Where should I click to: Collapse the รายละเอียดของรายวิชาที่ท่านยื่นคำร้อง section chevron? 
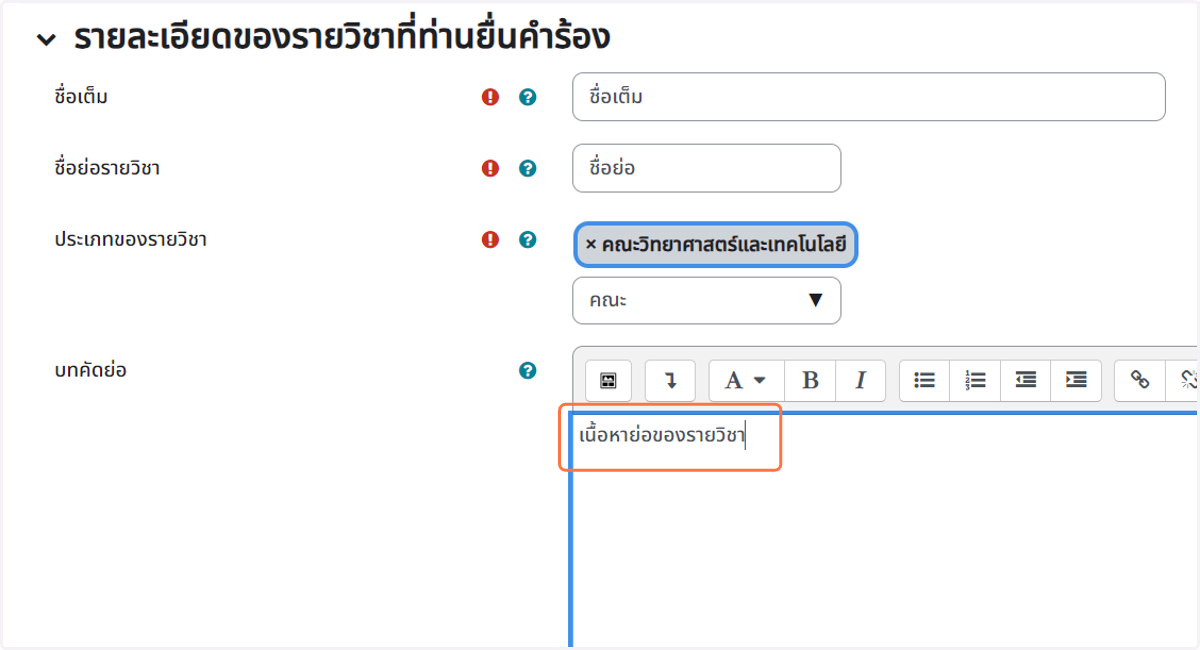coord(46,40)
